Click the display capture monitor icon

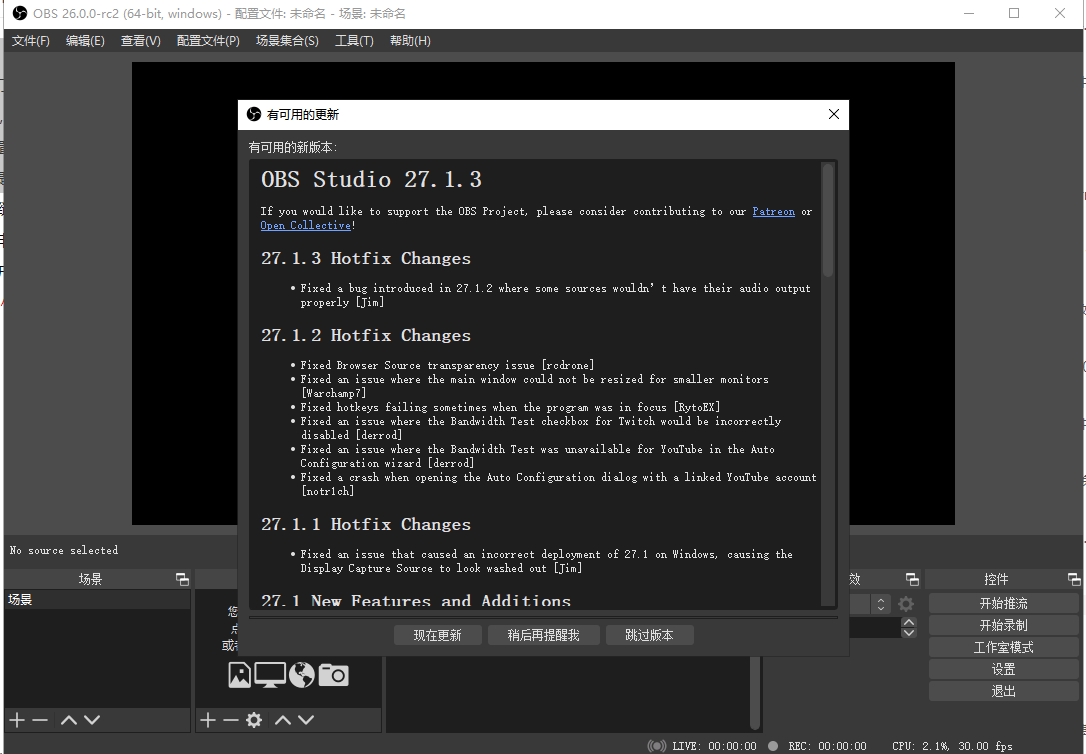point(270,675)
